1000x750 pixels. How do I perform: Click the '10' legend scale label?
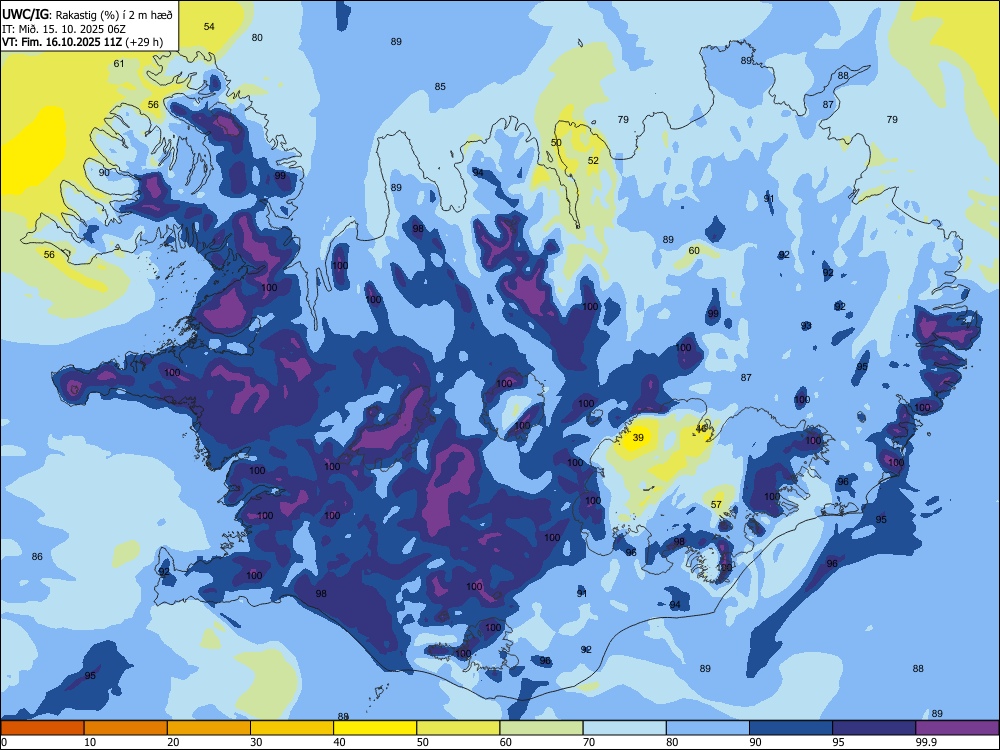click(90, 742)
